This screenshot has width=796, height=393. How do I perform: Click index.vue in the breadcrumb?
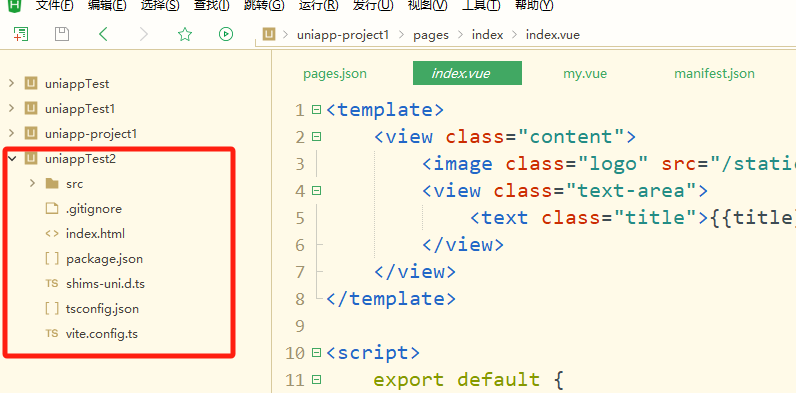pyautogui.click(x=552, y=35)
